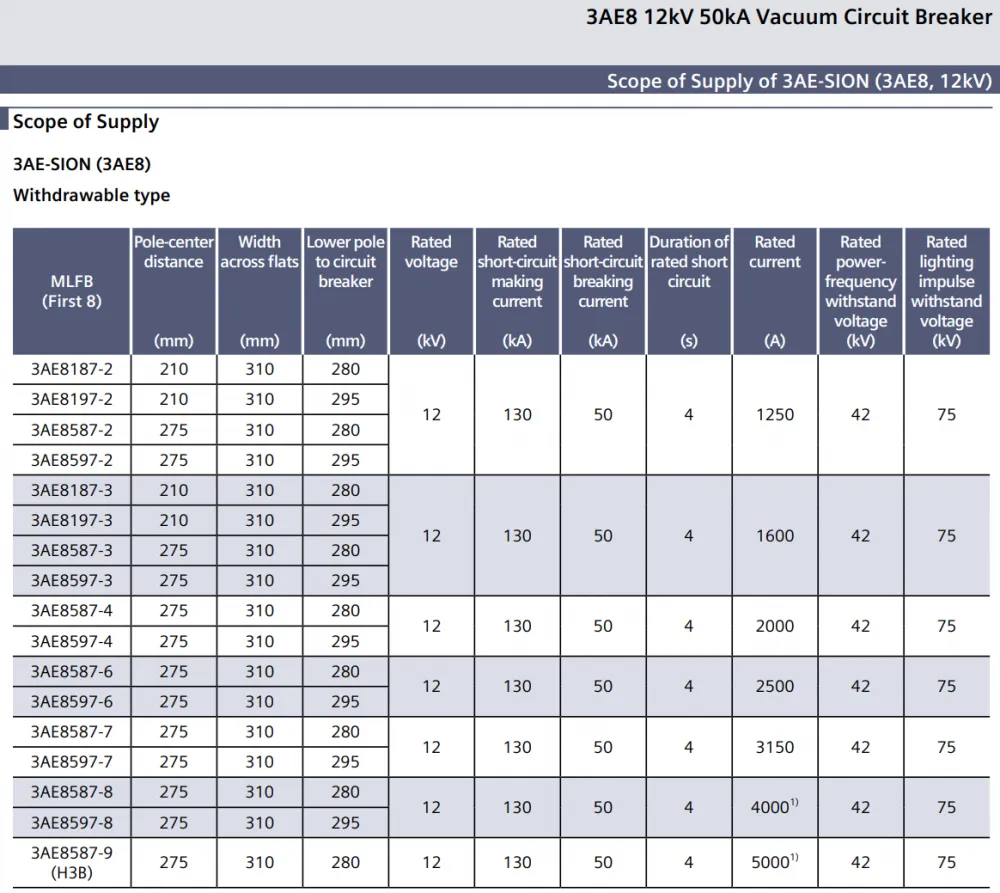Screen dimensions: 1000x893
Task: Click lower pole value '295' in 3AE8597-6 row
Action: pos(346,702)
